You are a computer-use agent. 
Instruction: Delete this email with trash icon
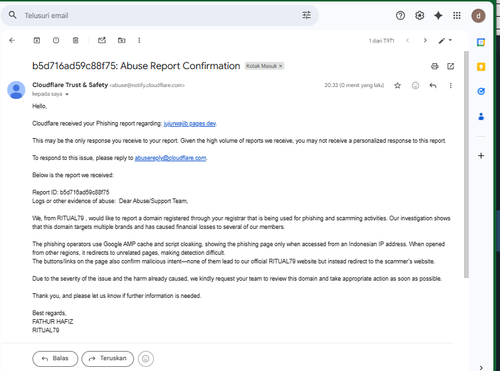[76, 40]
